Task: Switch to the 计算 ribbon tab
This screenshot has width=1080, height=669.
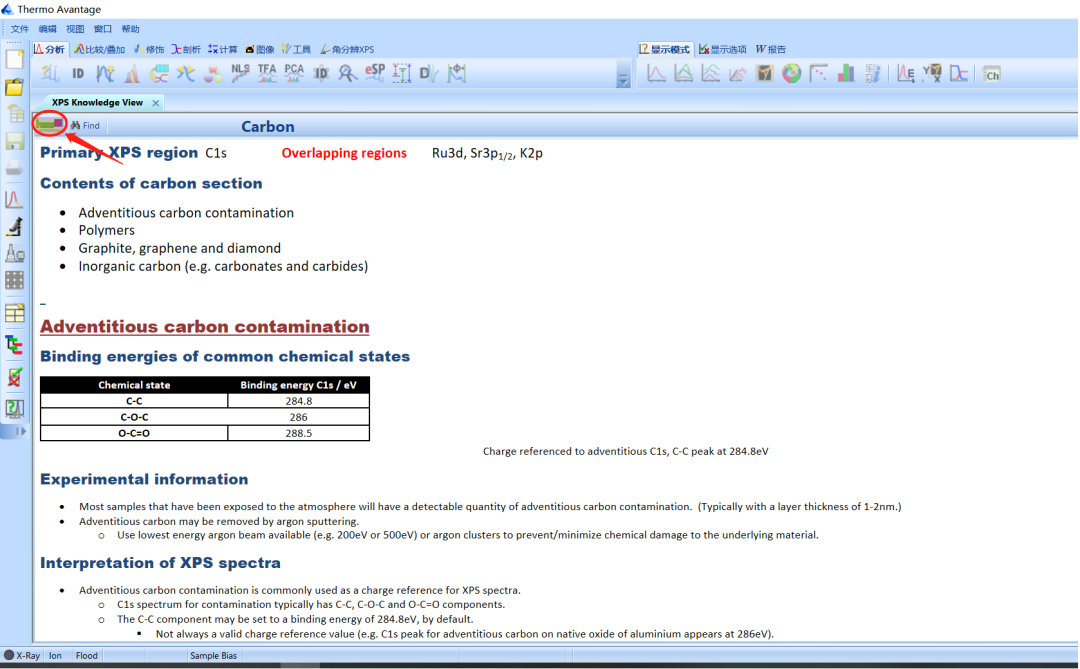Action: coord(222,50)
